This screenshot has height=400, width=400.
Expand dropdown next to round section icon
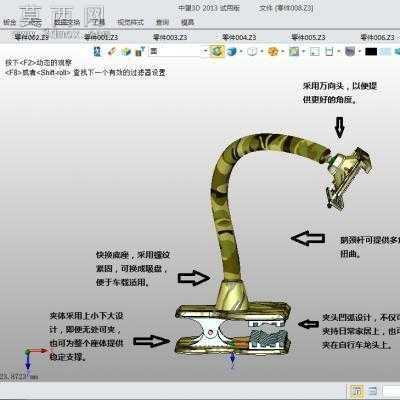tap(262, 52)
